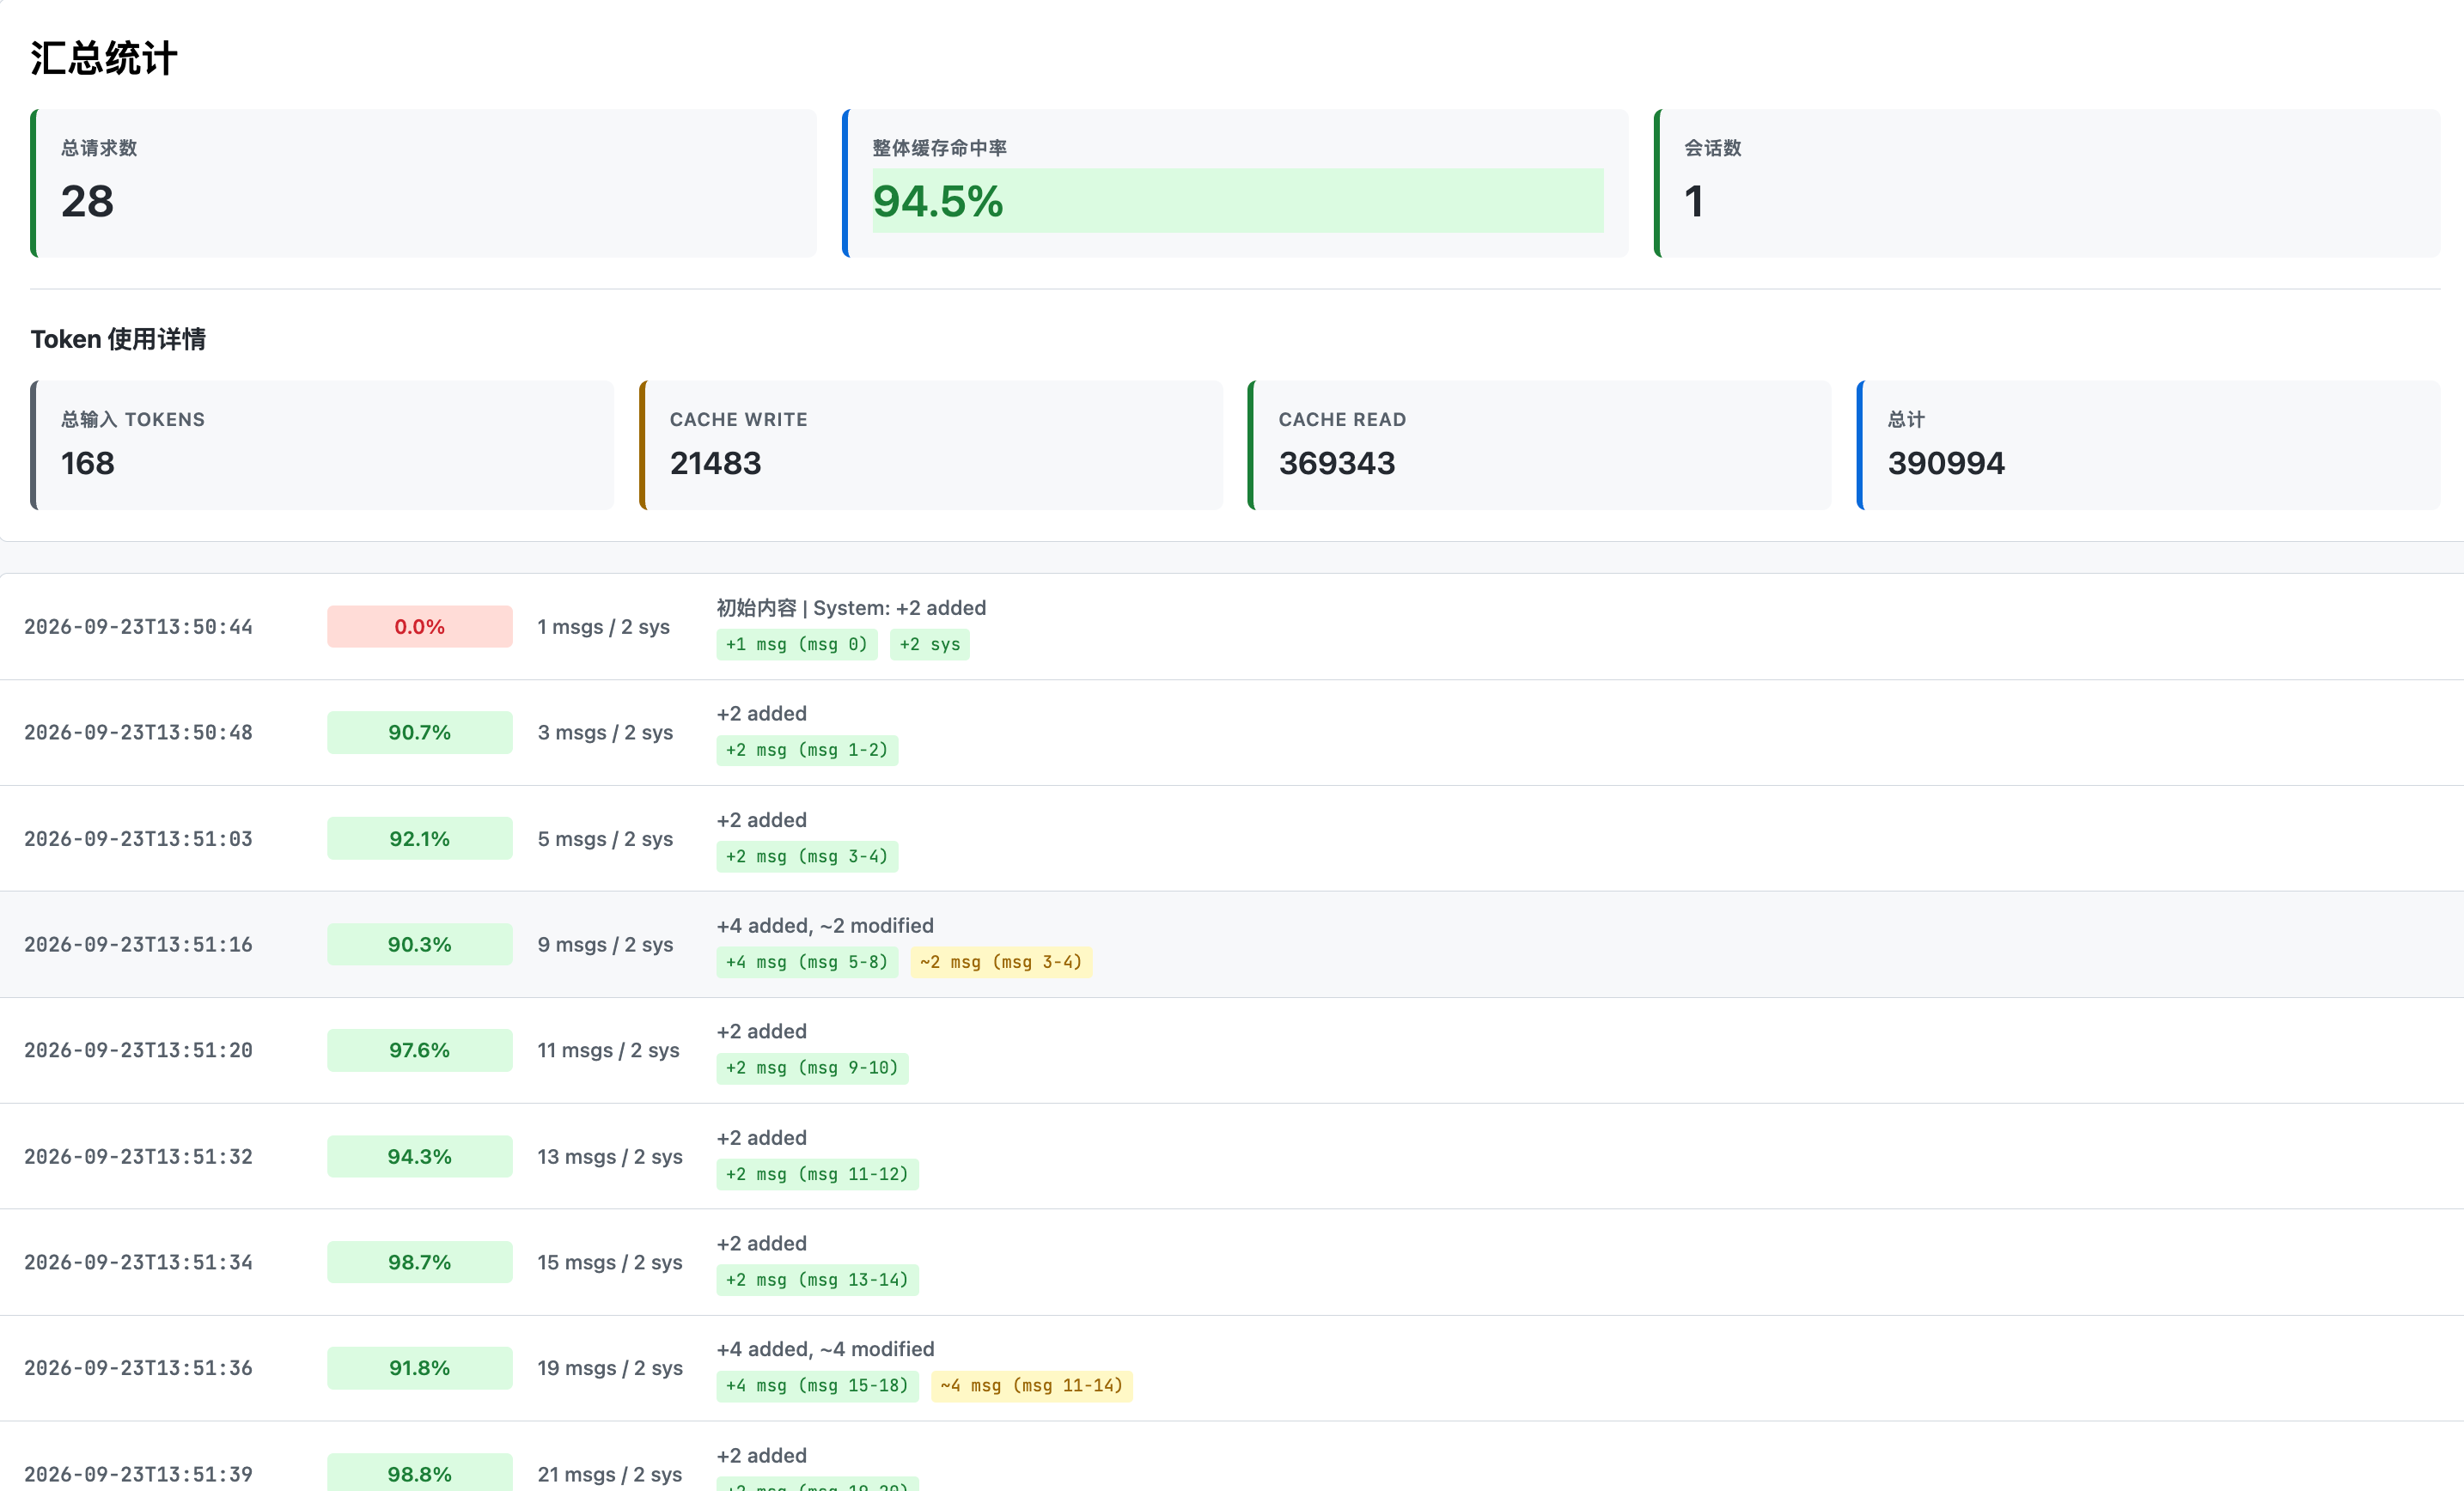Viewport: 2464px width, 1491px height.
Task: Select the timestamp 2026-09-23T13:51:03
Action: pyautogui.click(x=138, y=839)
